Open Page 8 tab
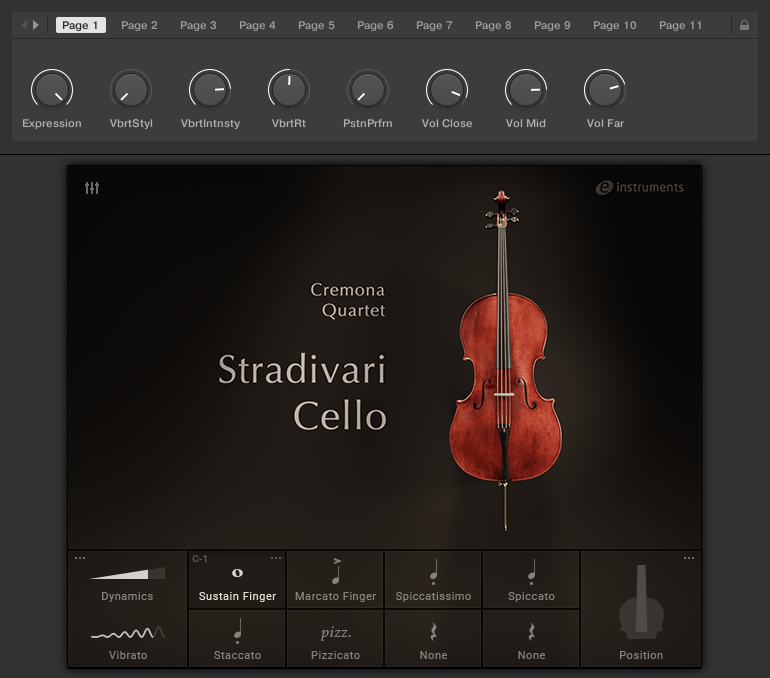Viewport: 770px width, 678px height. click(x=493, y=25)
